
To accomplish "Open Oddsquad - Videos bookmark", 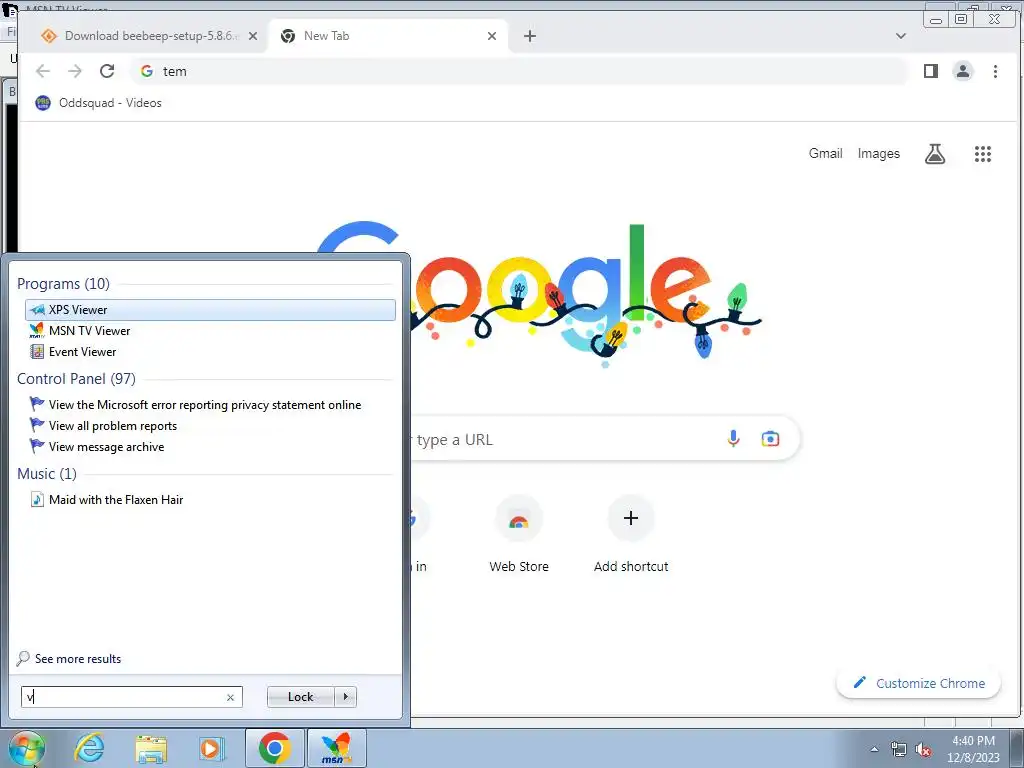I will [98, 103].
